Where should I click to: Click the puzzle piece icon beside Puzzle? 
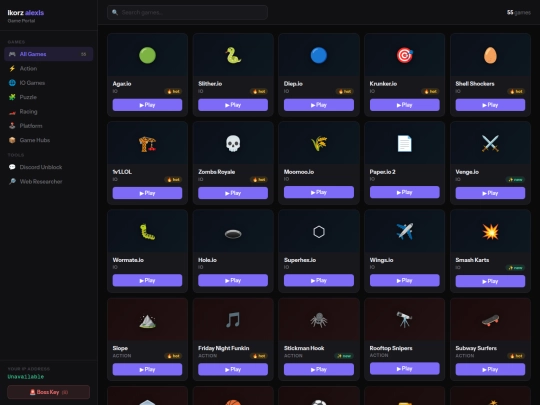coord(12,97)
